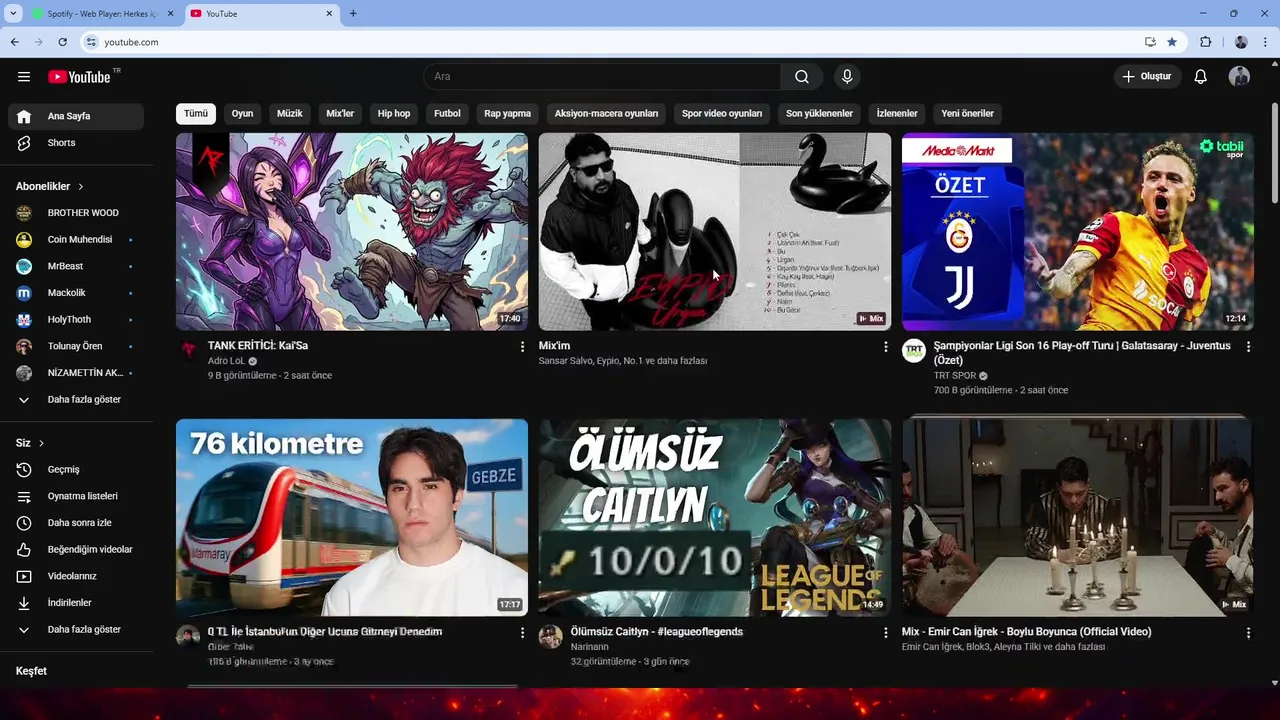
Task: Open a new browser tab
Action: pos(353,14)
